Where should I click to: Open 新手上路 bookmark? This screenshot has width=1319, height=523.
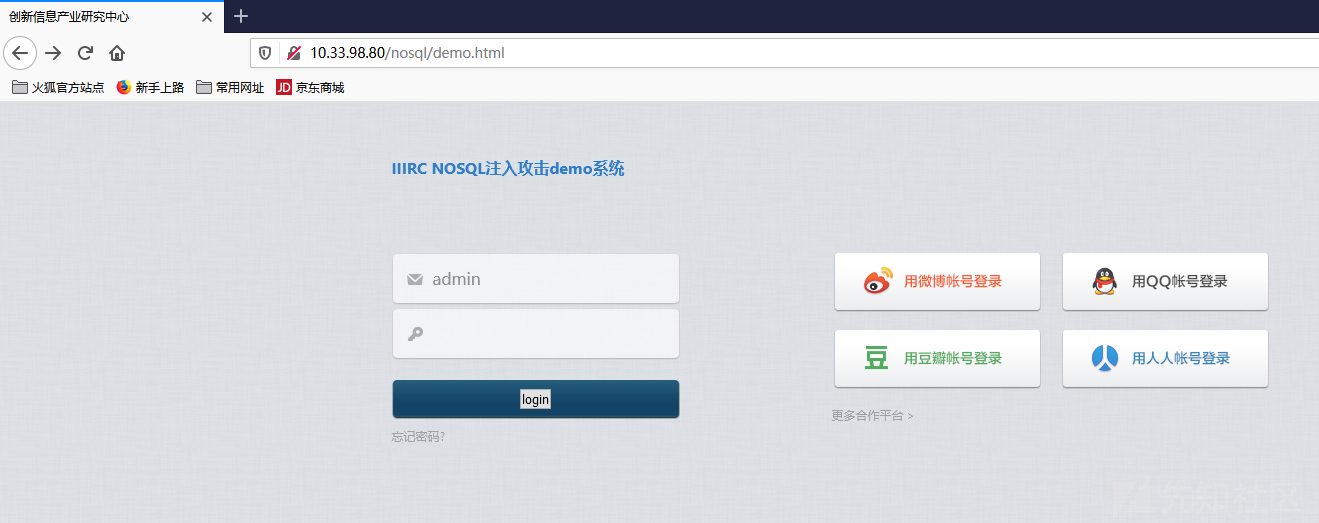[x=150, y=88]
